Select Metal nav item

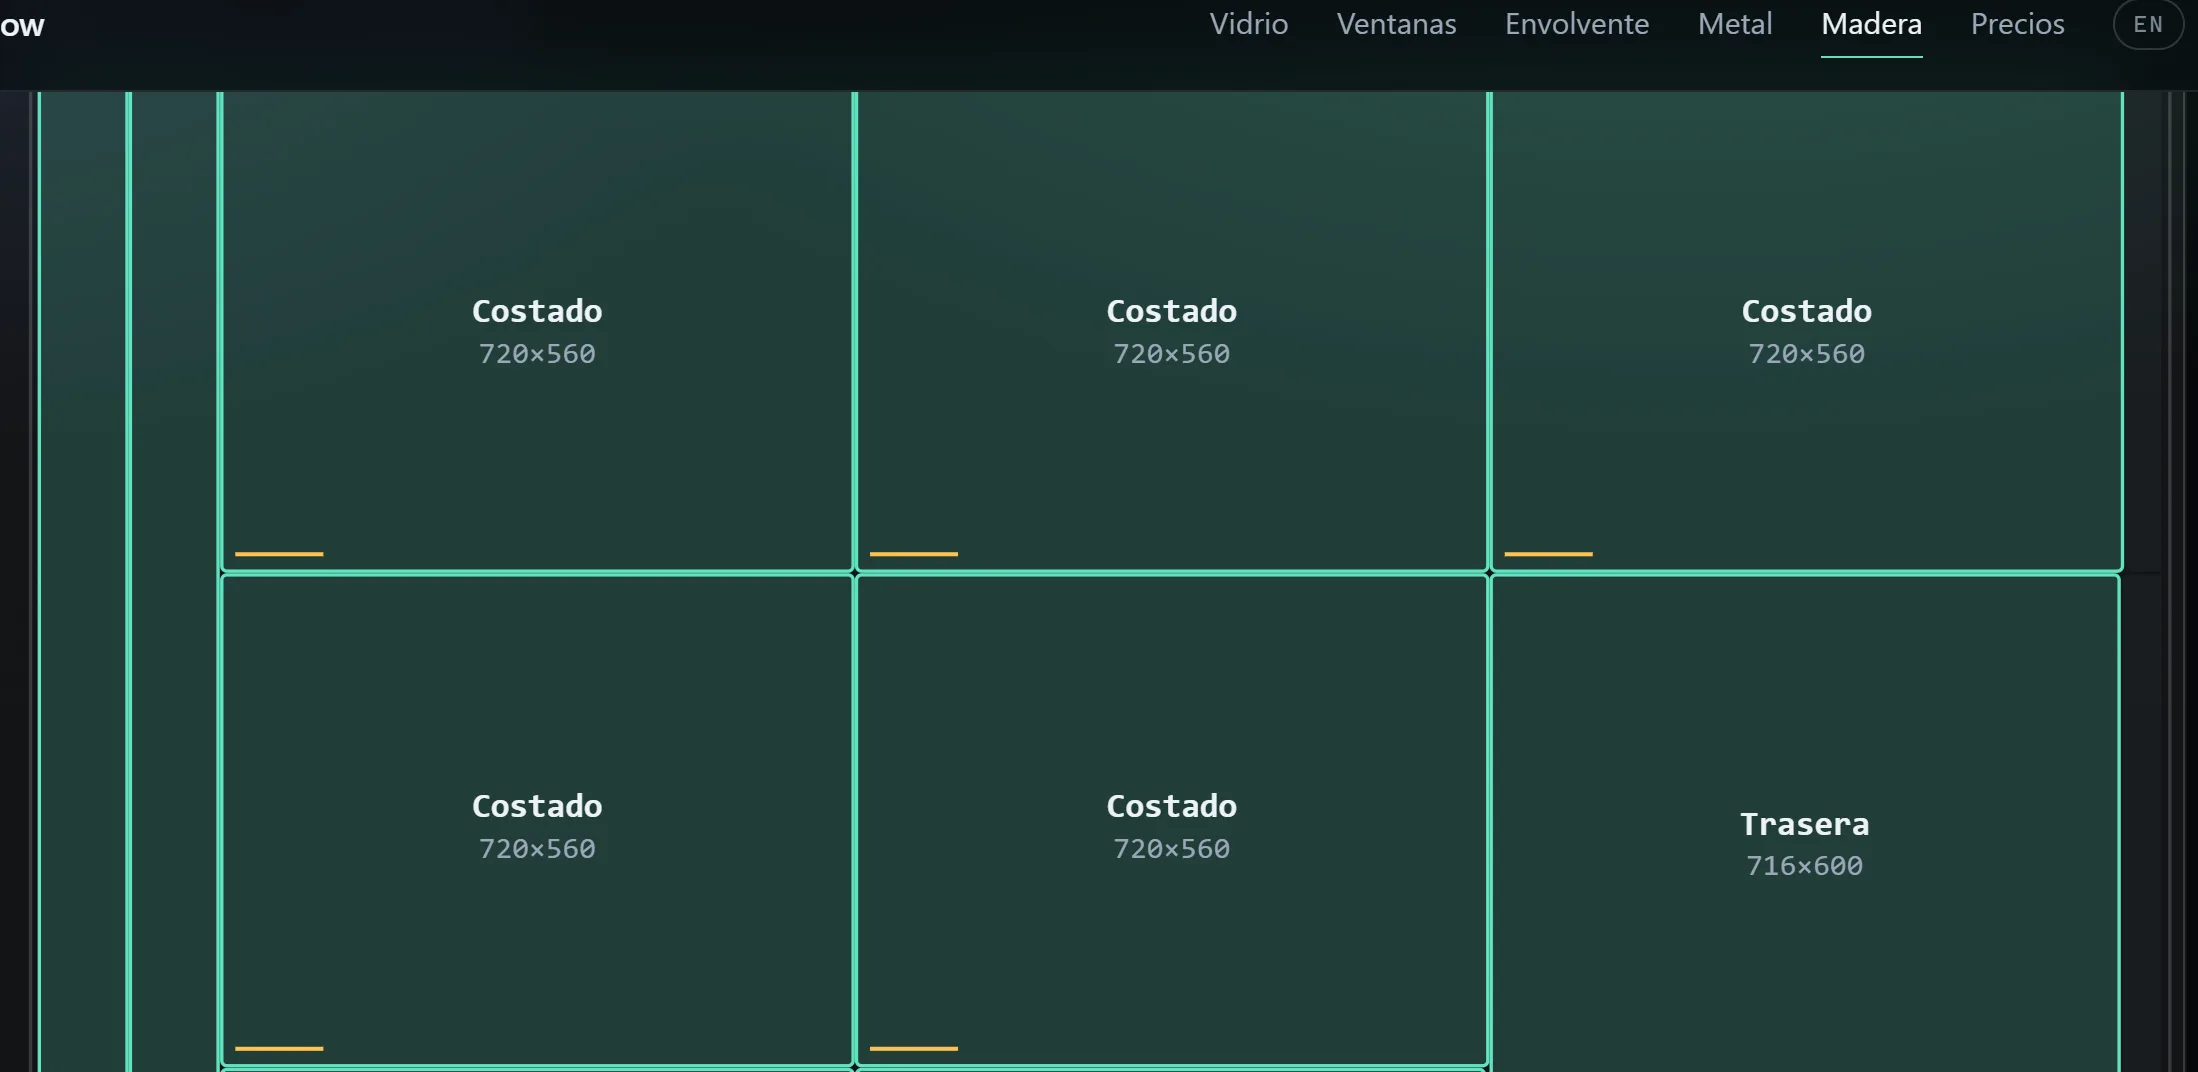tap(1734, 24)
